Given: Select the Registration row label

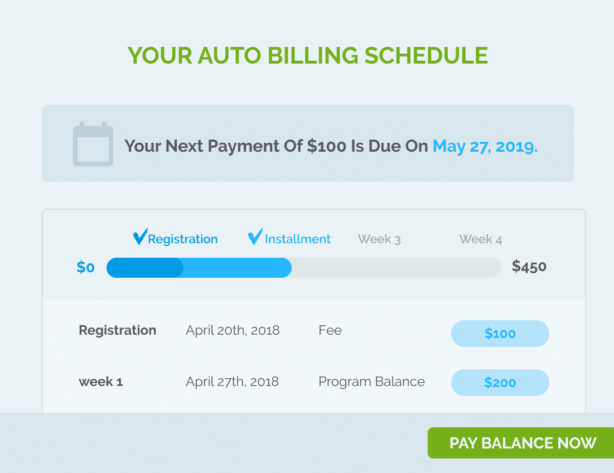Looking at the screenshot, I should tap(117, 331).
